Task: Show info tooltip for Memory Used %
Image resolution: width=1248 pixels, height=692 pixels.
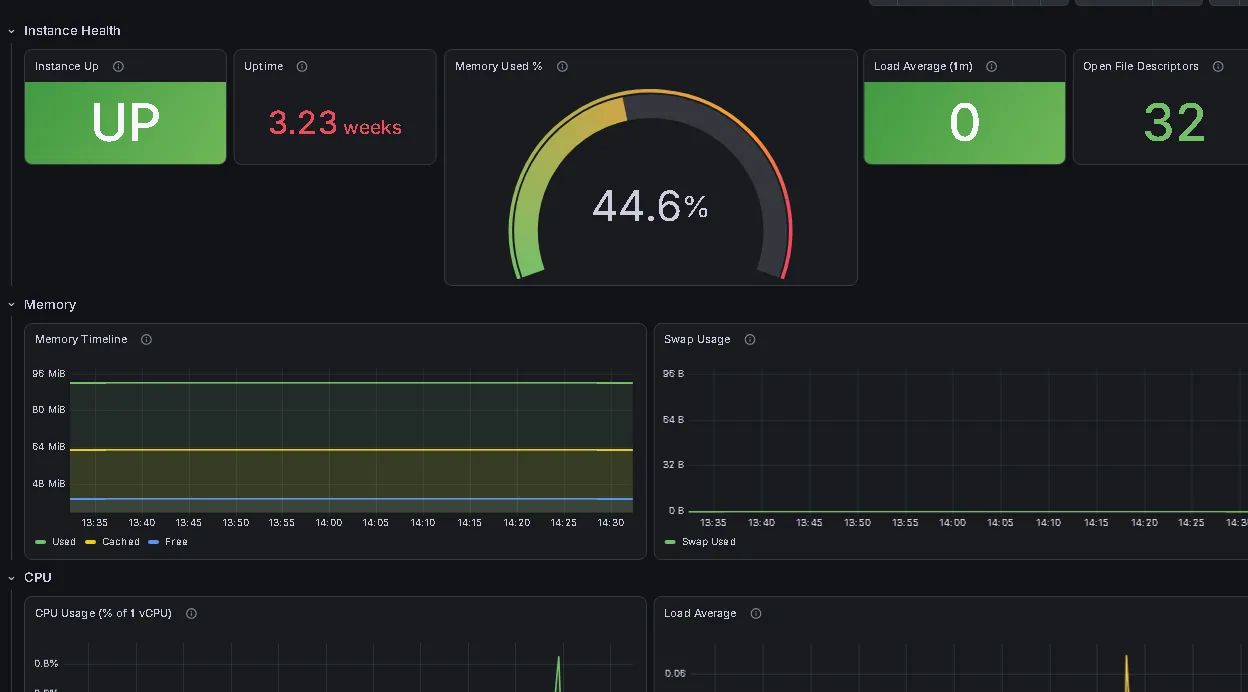Action: tap(562, 67)
